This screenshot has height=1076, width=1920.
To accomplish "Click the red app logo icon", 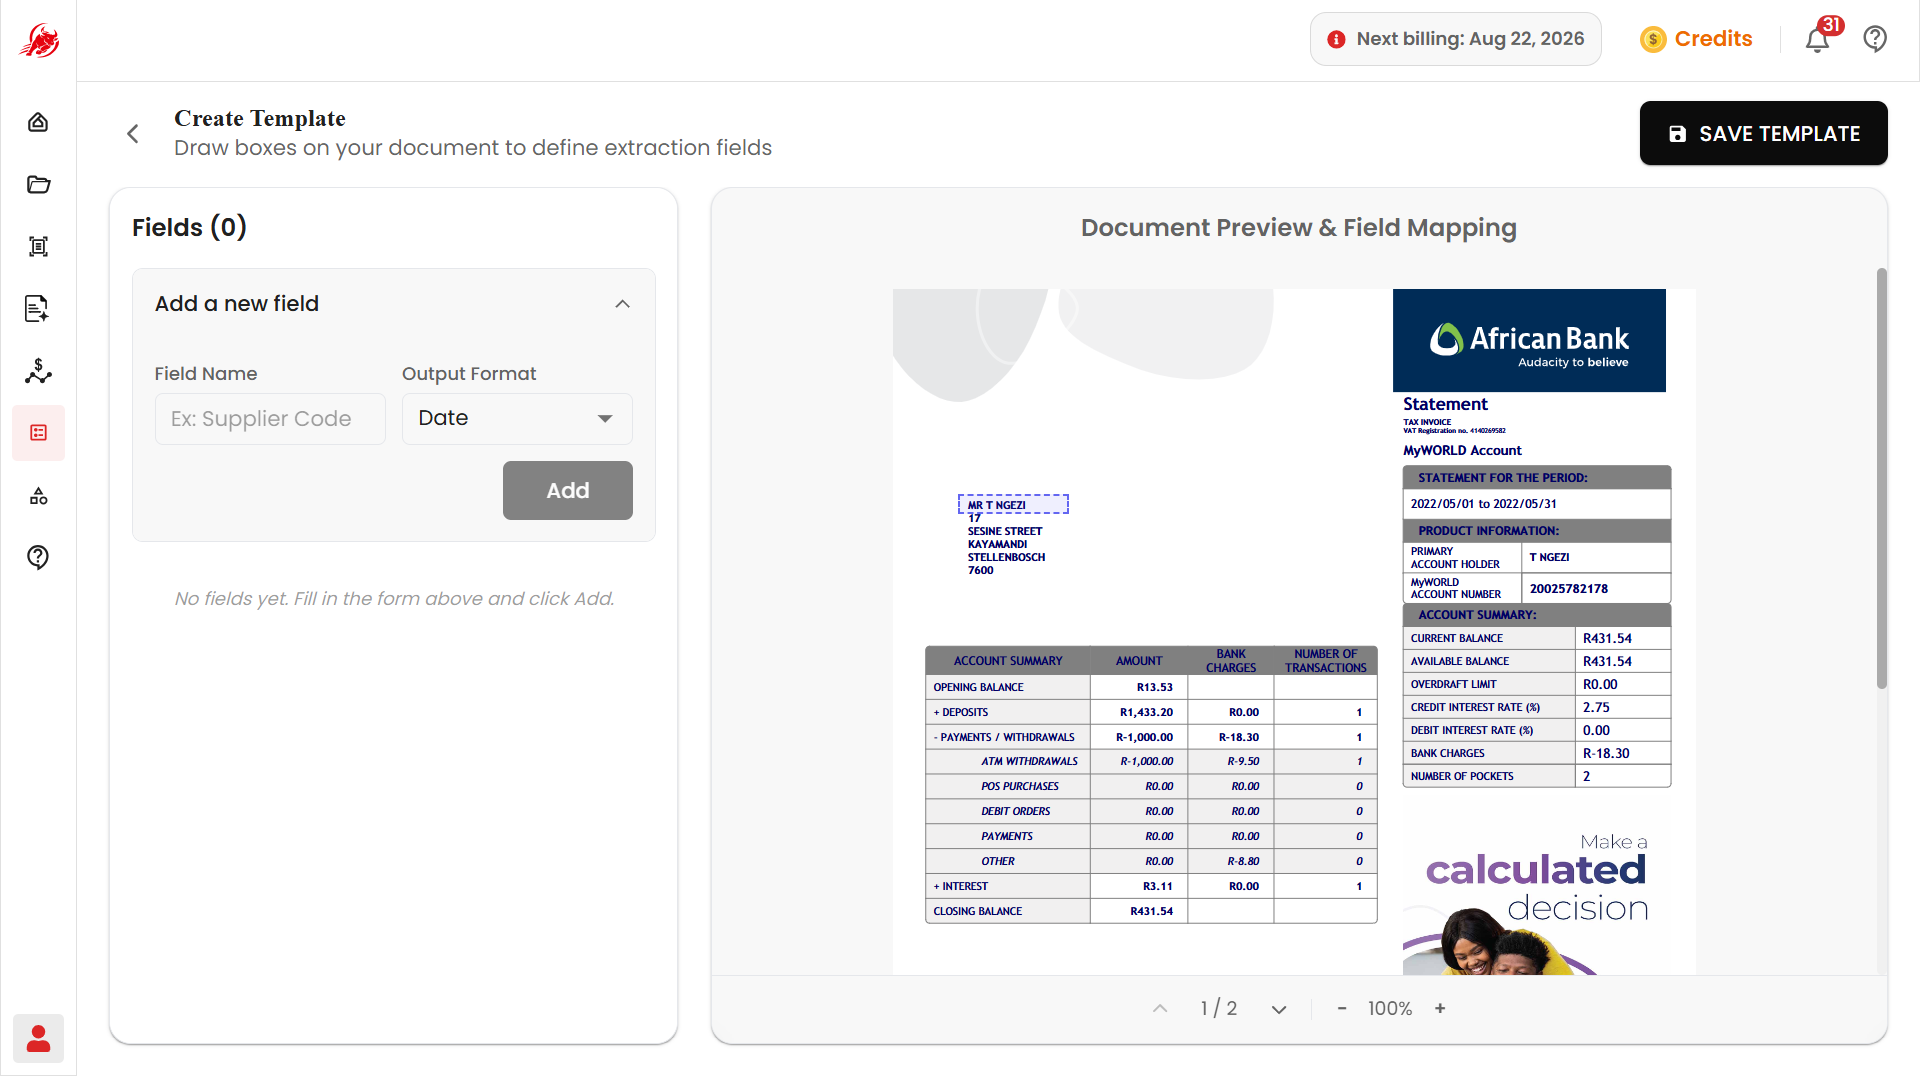I will (x=39, y=41).
